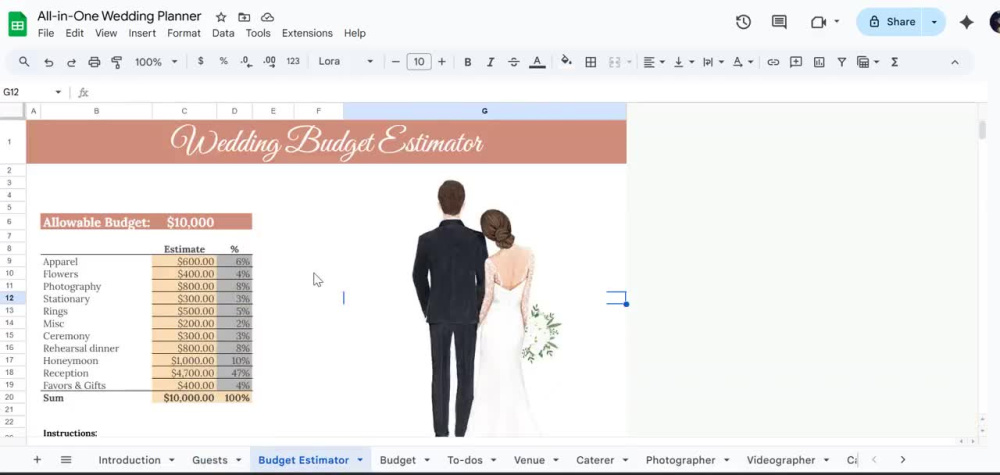Open the fill color picker
This screenshot has height=475, width=1000.
click(566, 62)
